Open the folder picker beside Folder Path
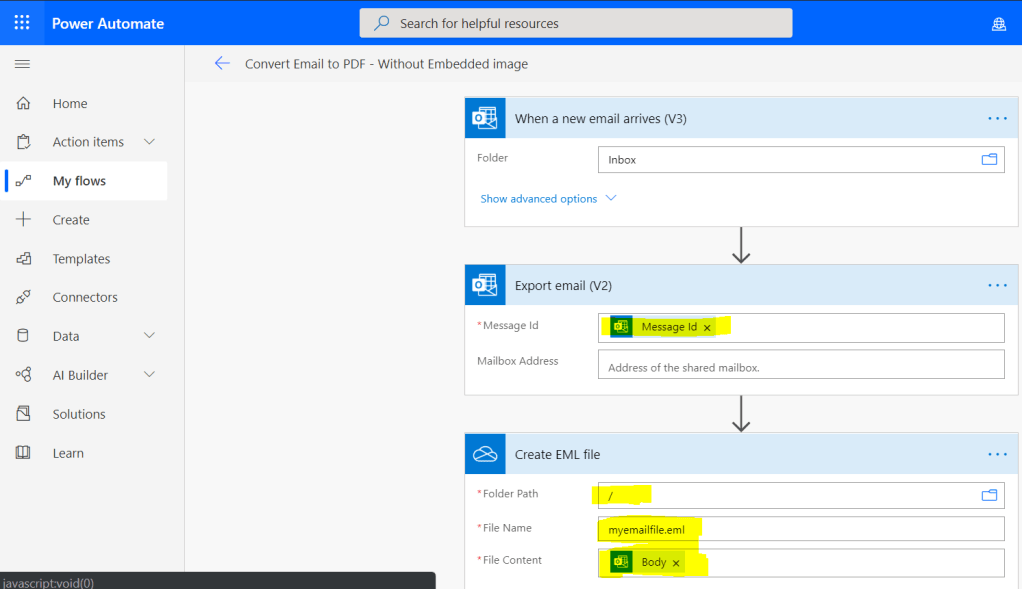1022x589 pixels. (x=989, y=494)
